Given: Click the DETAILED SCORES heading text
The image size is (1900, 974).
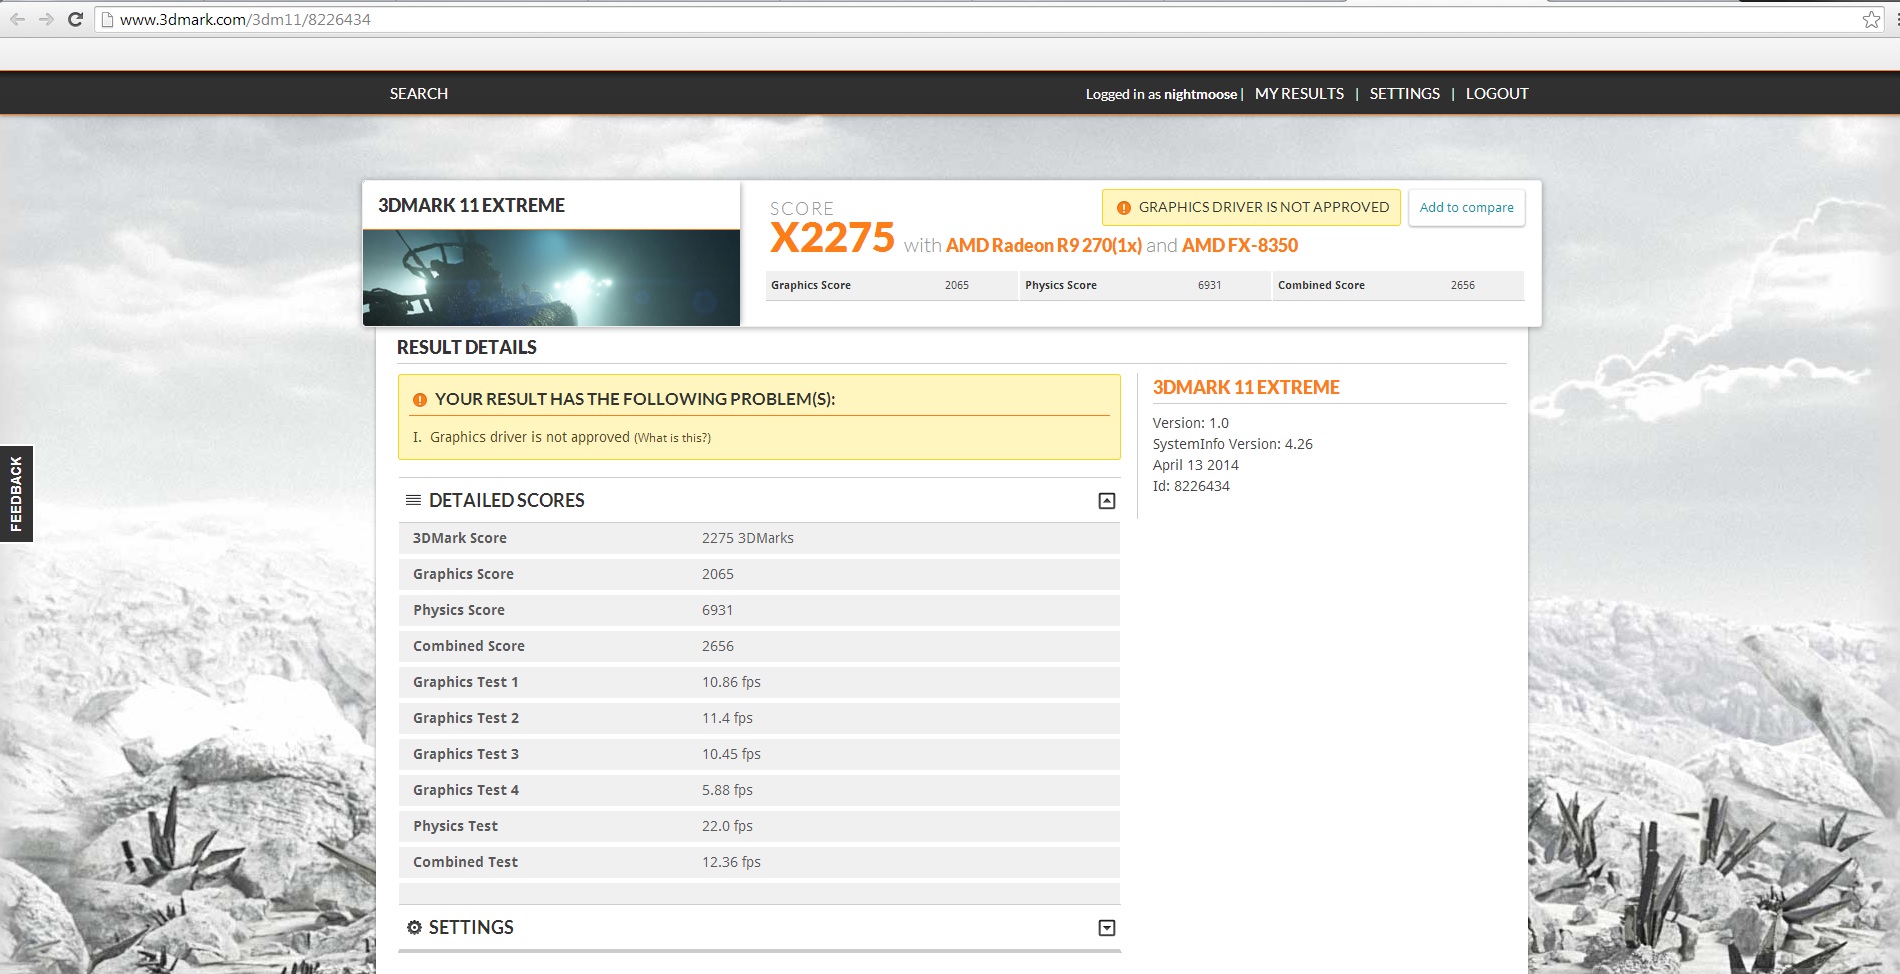Looking at the screenshot, I should pos(506,500).
